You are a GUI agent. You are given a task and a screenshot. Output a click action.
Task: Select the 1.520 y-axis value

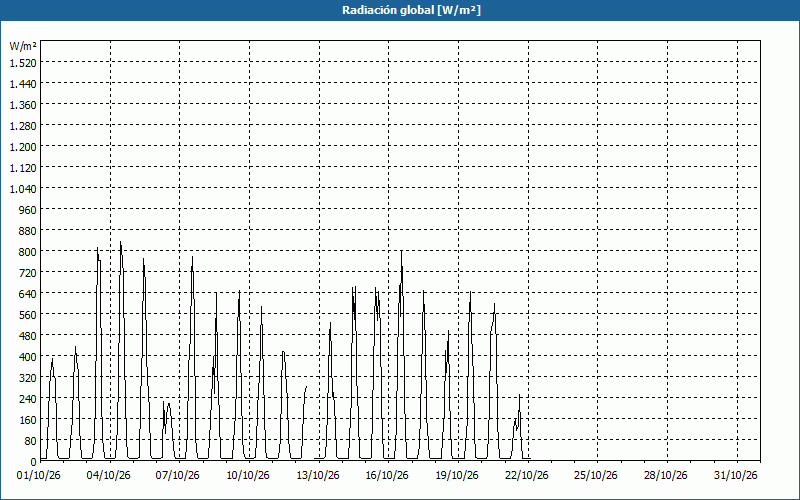tap(23, 63)
